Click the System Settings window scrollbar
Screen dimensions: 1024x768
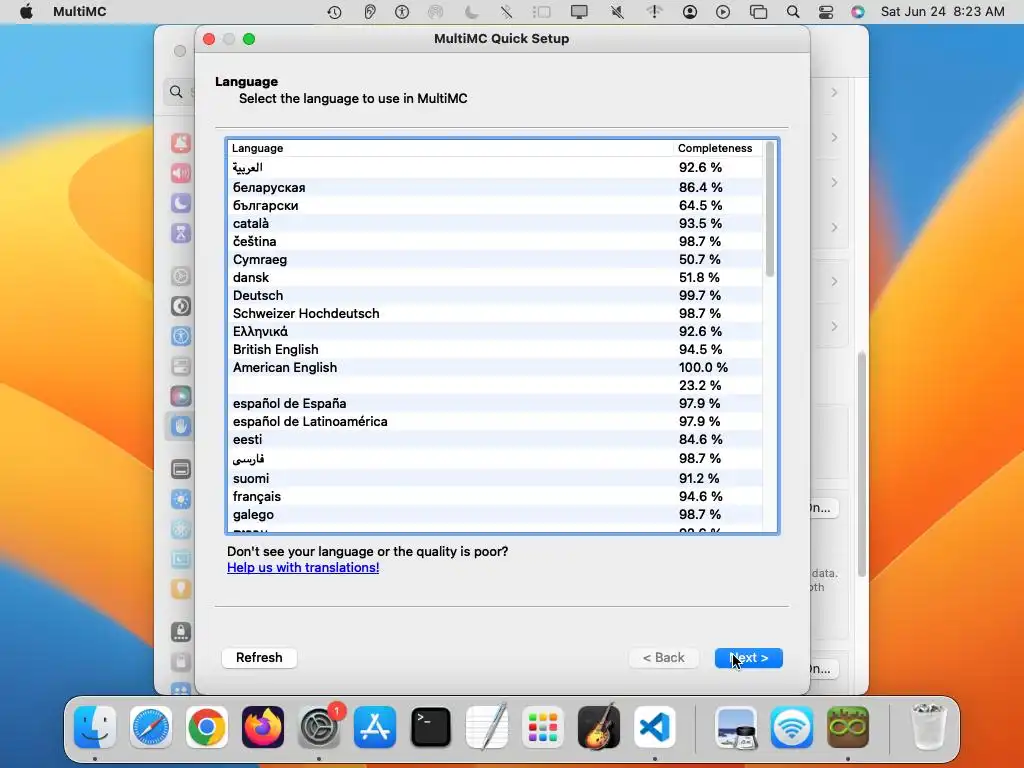(862, 464)
